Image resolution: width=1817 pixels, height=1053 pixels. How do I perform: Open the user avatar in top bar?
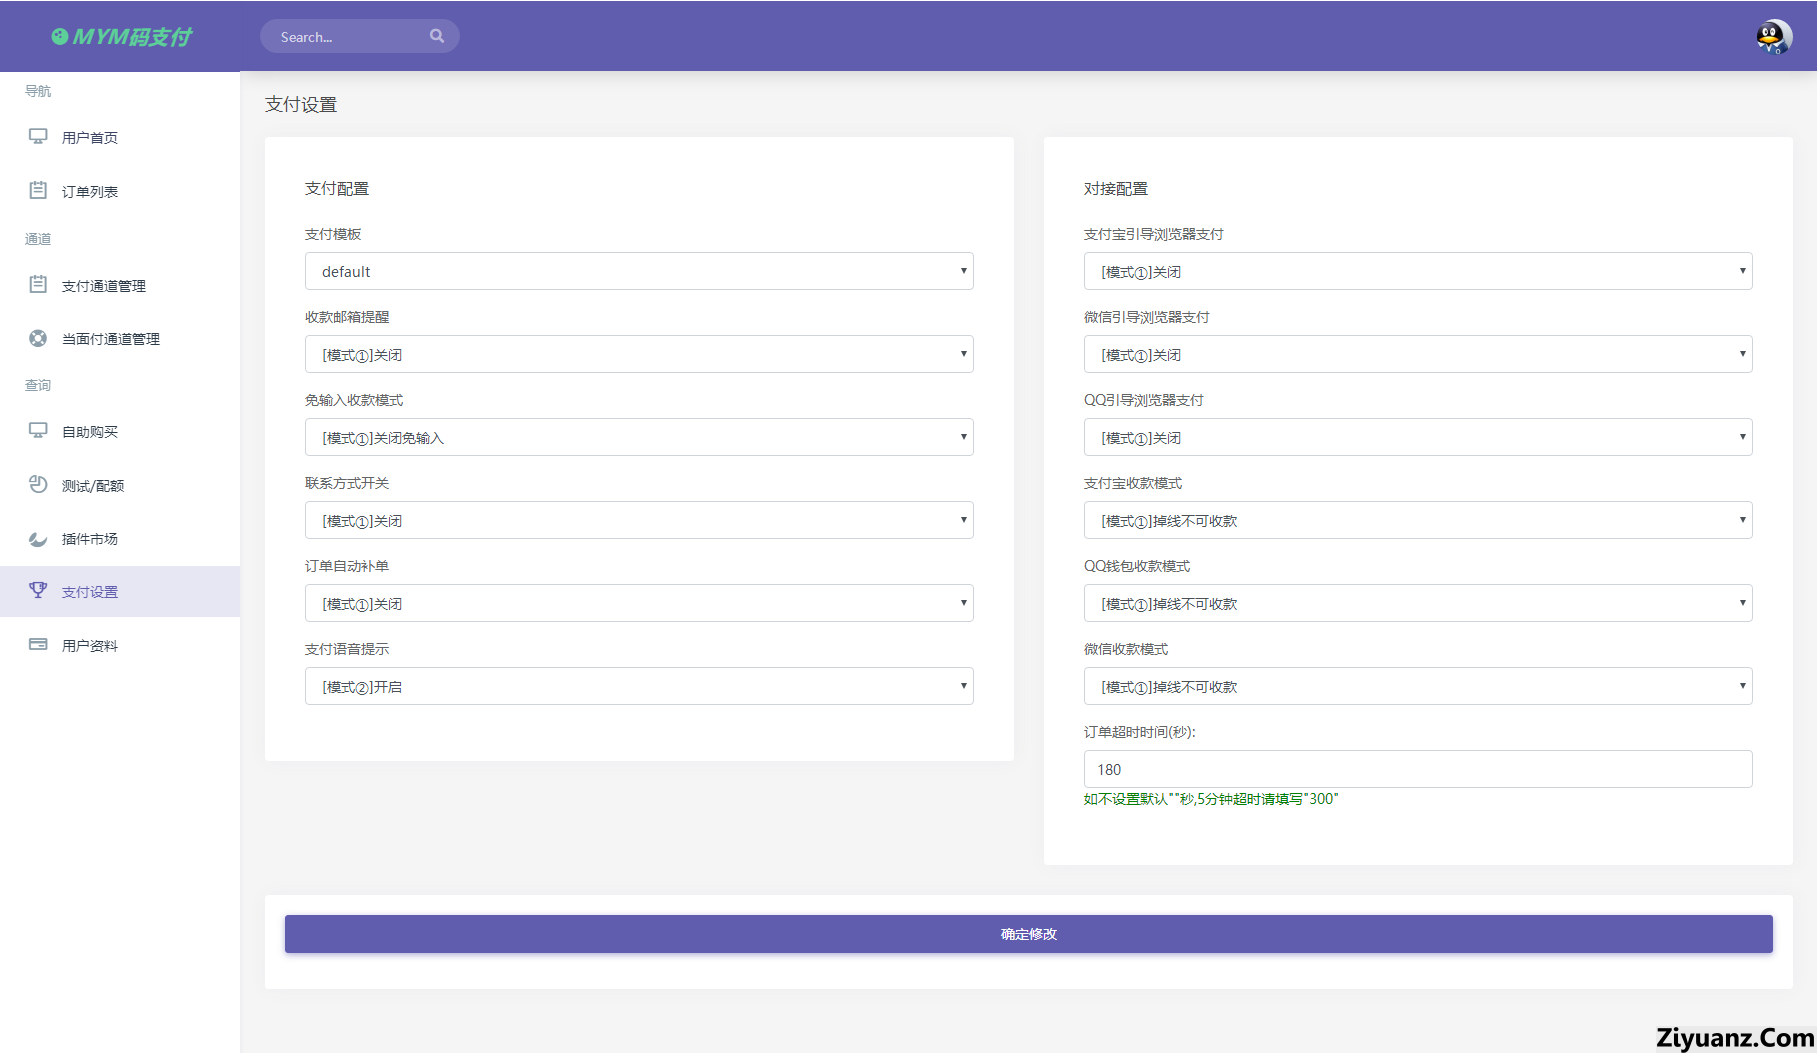(x=1773, y=37)
